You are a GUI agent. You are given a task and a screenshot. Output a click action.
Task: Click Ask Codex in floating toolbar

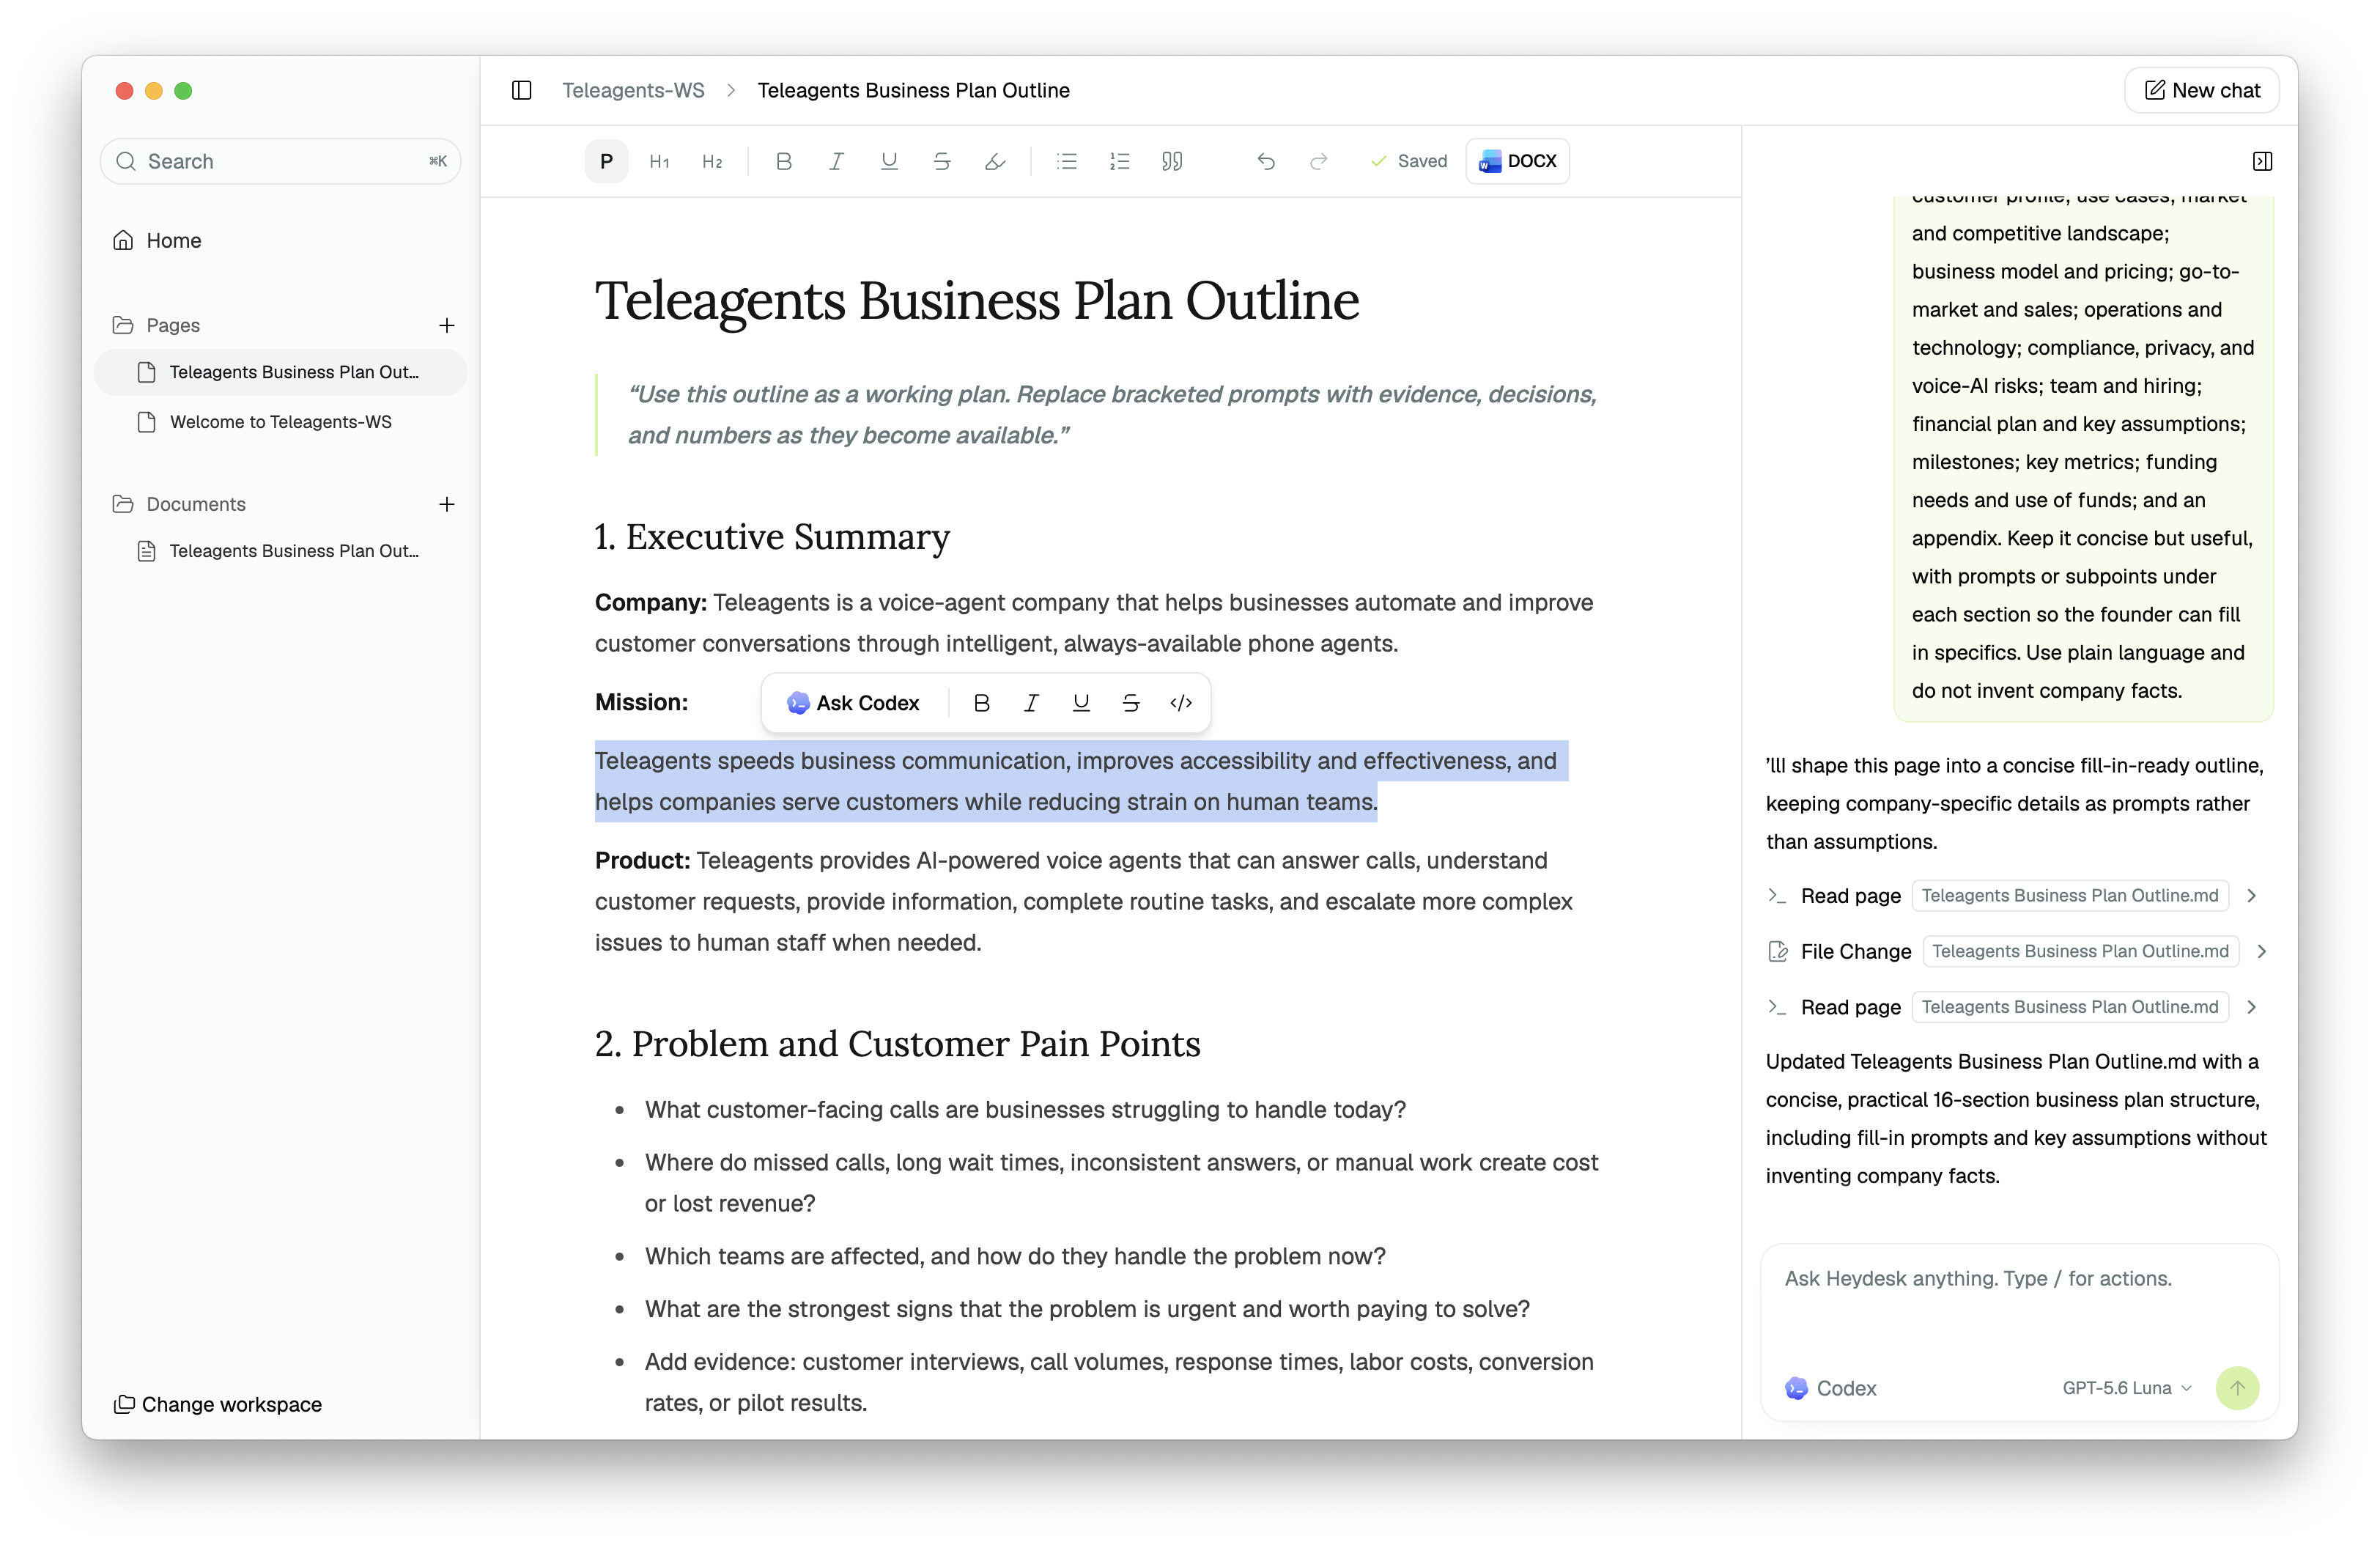tap(853, 703)
